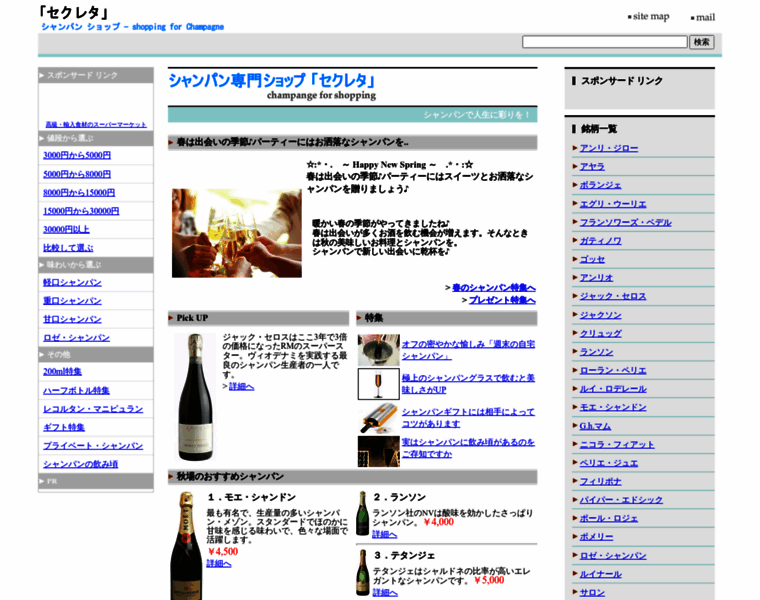Image resolution: width=760 pixels, height=600 pixels.
Task: Click the champagne gift box thumbnail
Action: 379,418
